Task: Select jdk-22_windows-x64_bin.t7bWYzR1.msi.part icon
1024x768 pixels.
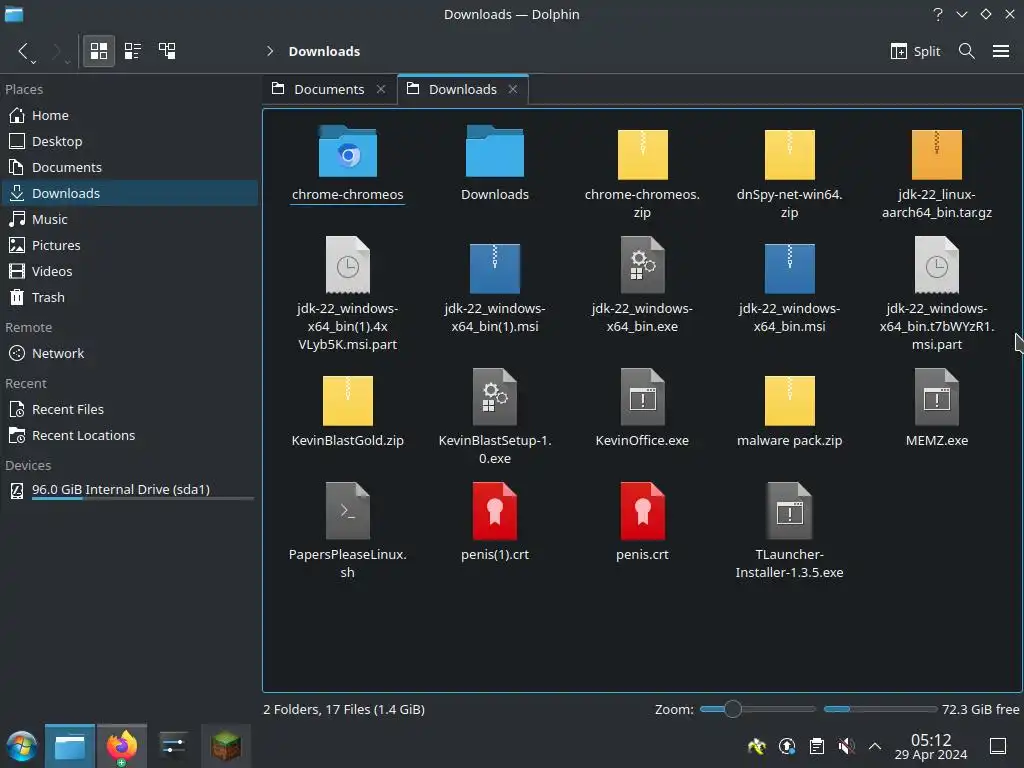Action: click(x=936, y=265)
